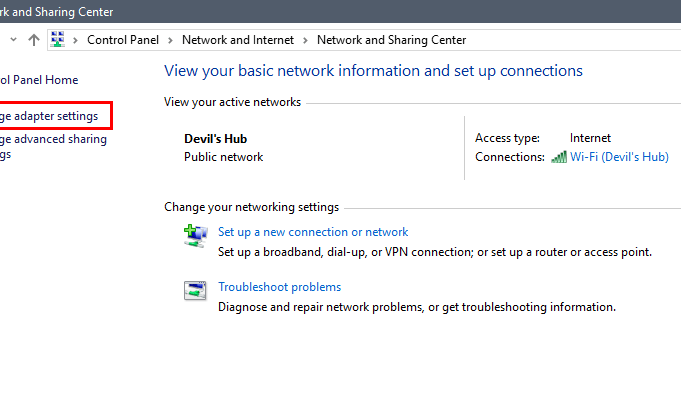This screenshot has height=400, width=681.
Task: Click the Troubleshoot problems icon
Action: (x=195, y=291)
